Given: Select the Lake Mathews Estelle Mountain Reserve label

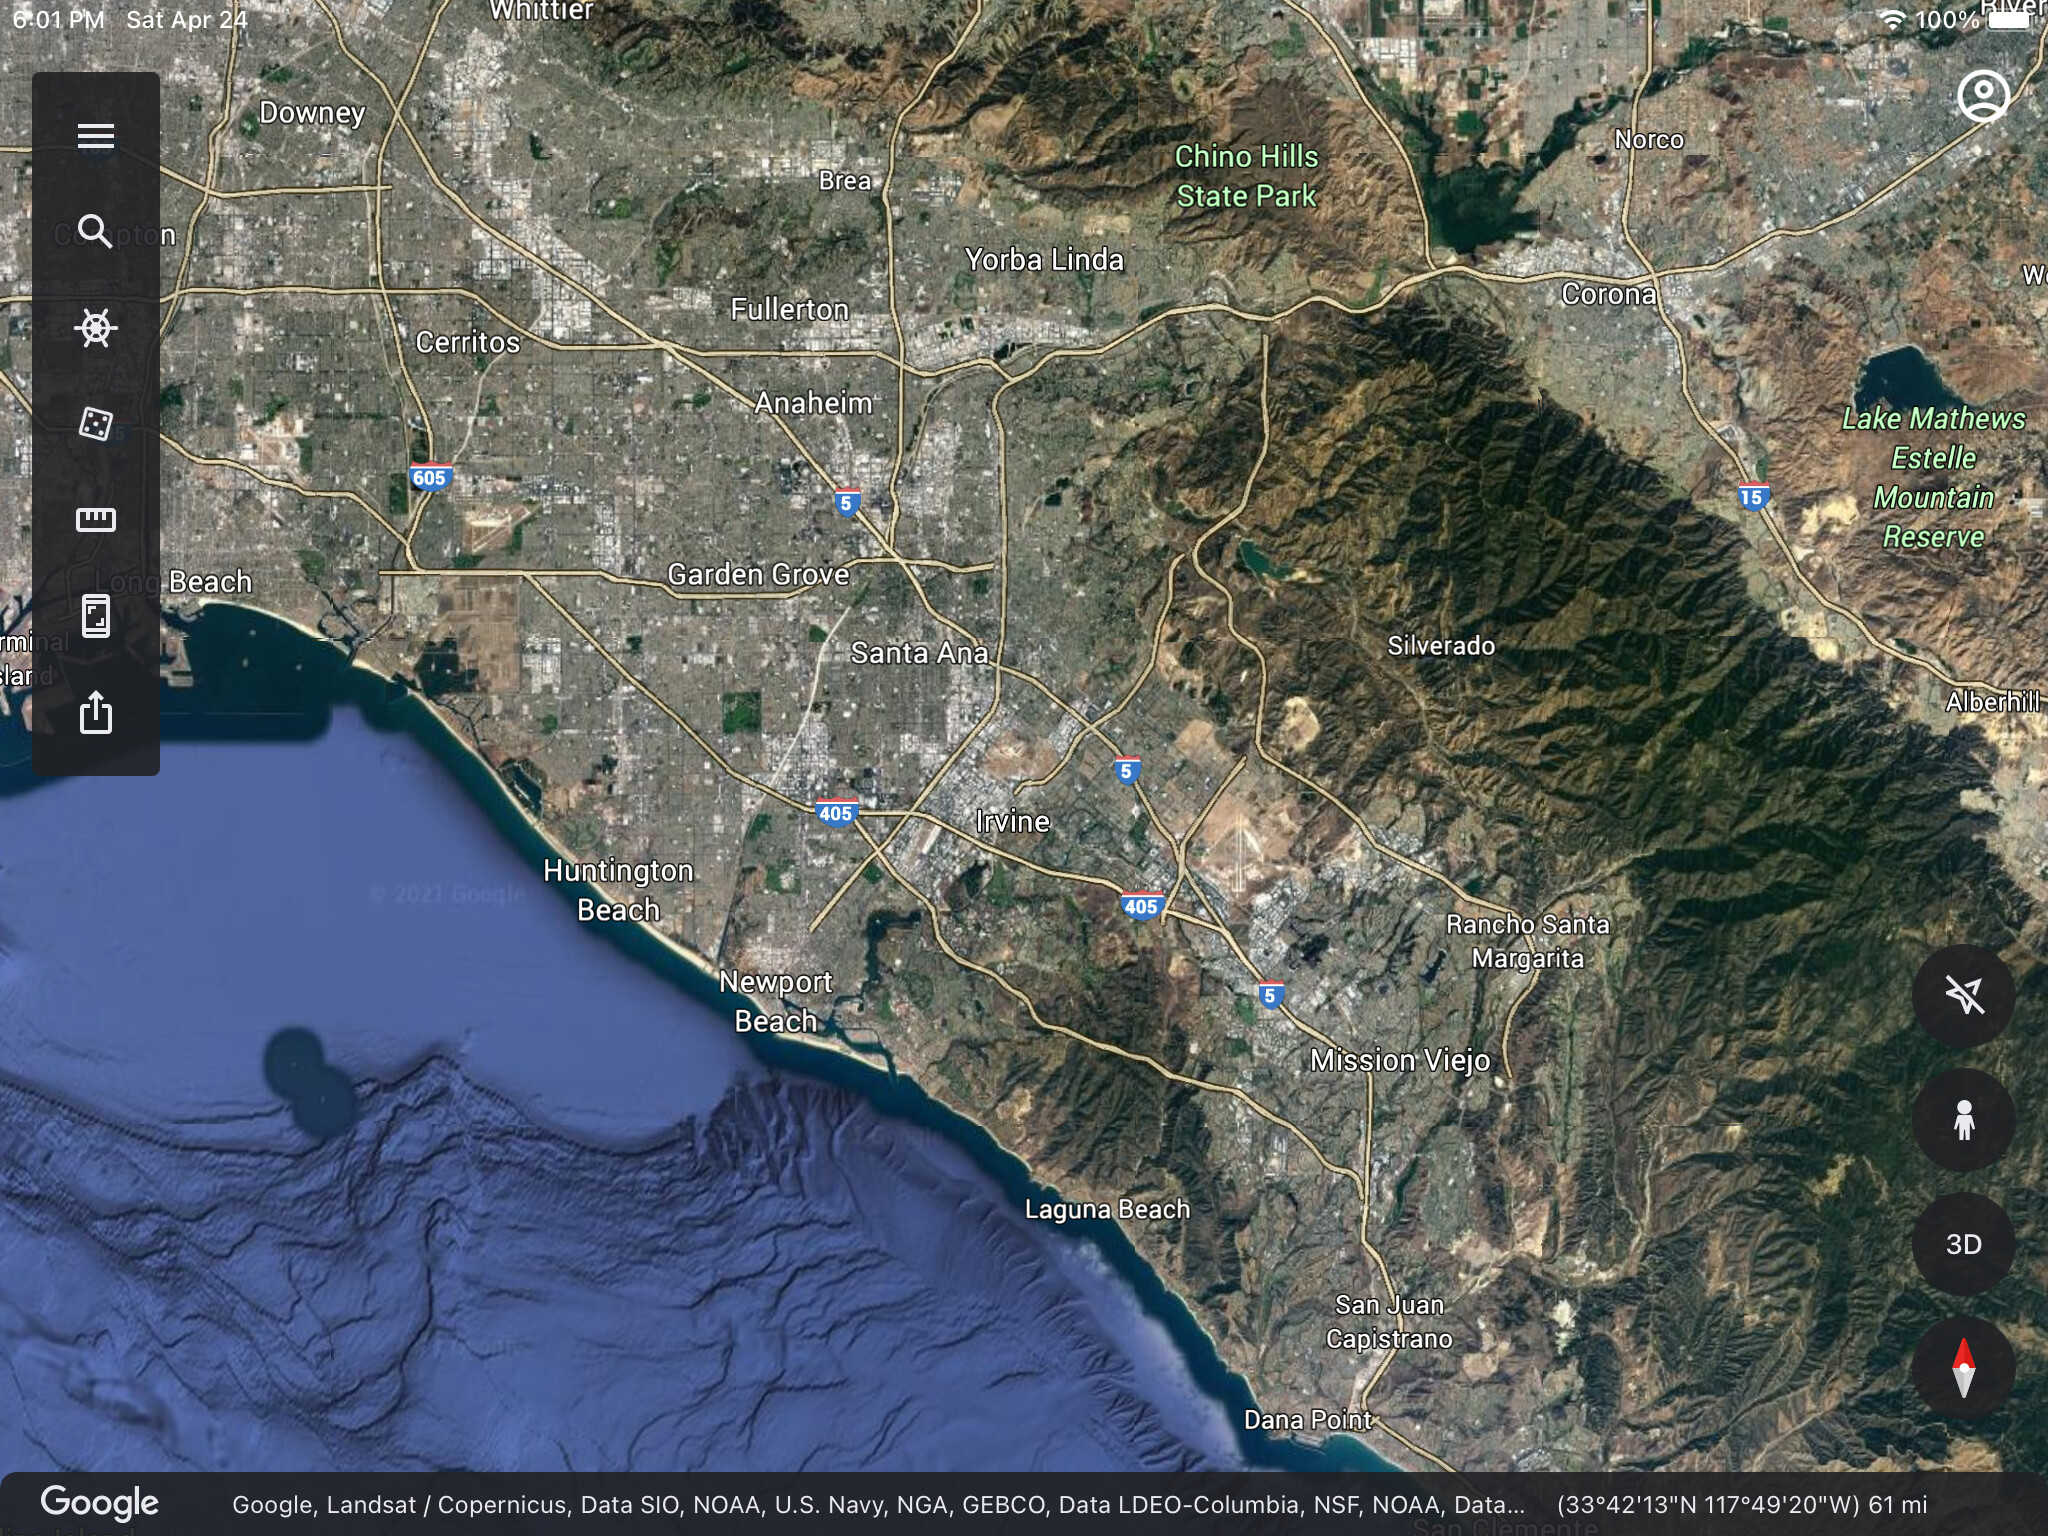Looking at the screenshot, I should point(1934,477).
